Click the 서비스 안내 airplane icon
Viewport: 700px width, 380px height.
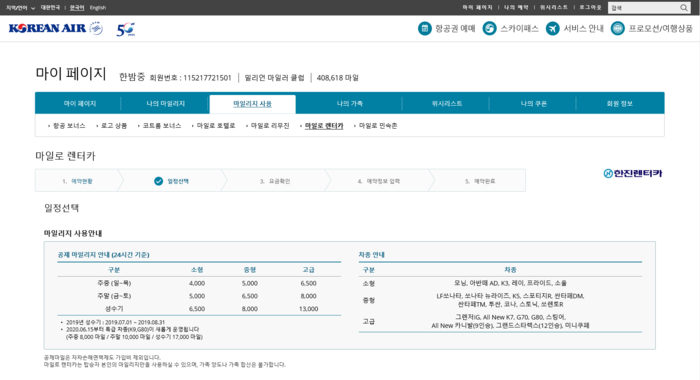click(553, 29)
